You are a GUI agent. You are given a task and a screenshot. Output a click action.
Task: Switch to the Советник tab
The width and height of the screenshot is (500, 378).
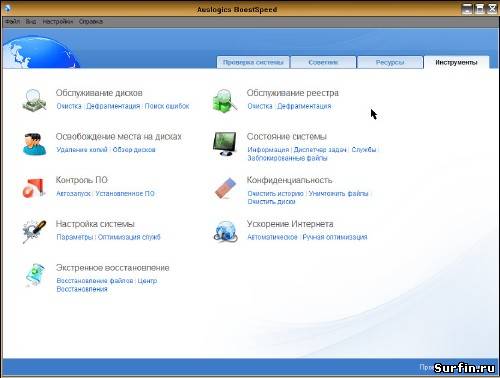coord(323,62)
